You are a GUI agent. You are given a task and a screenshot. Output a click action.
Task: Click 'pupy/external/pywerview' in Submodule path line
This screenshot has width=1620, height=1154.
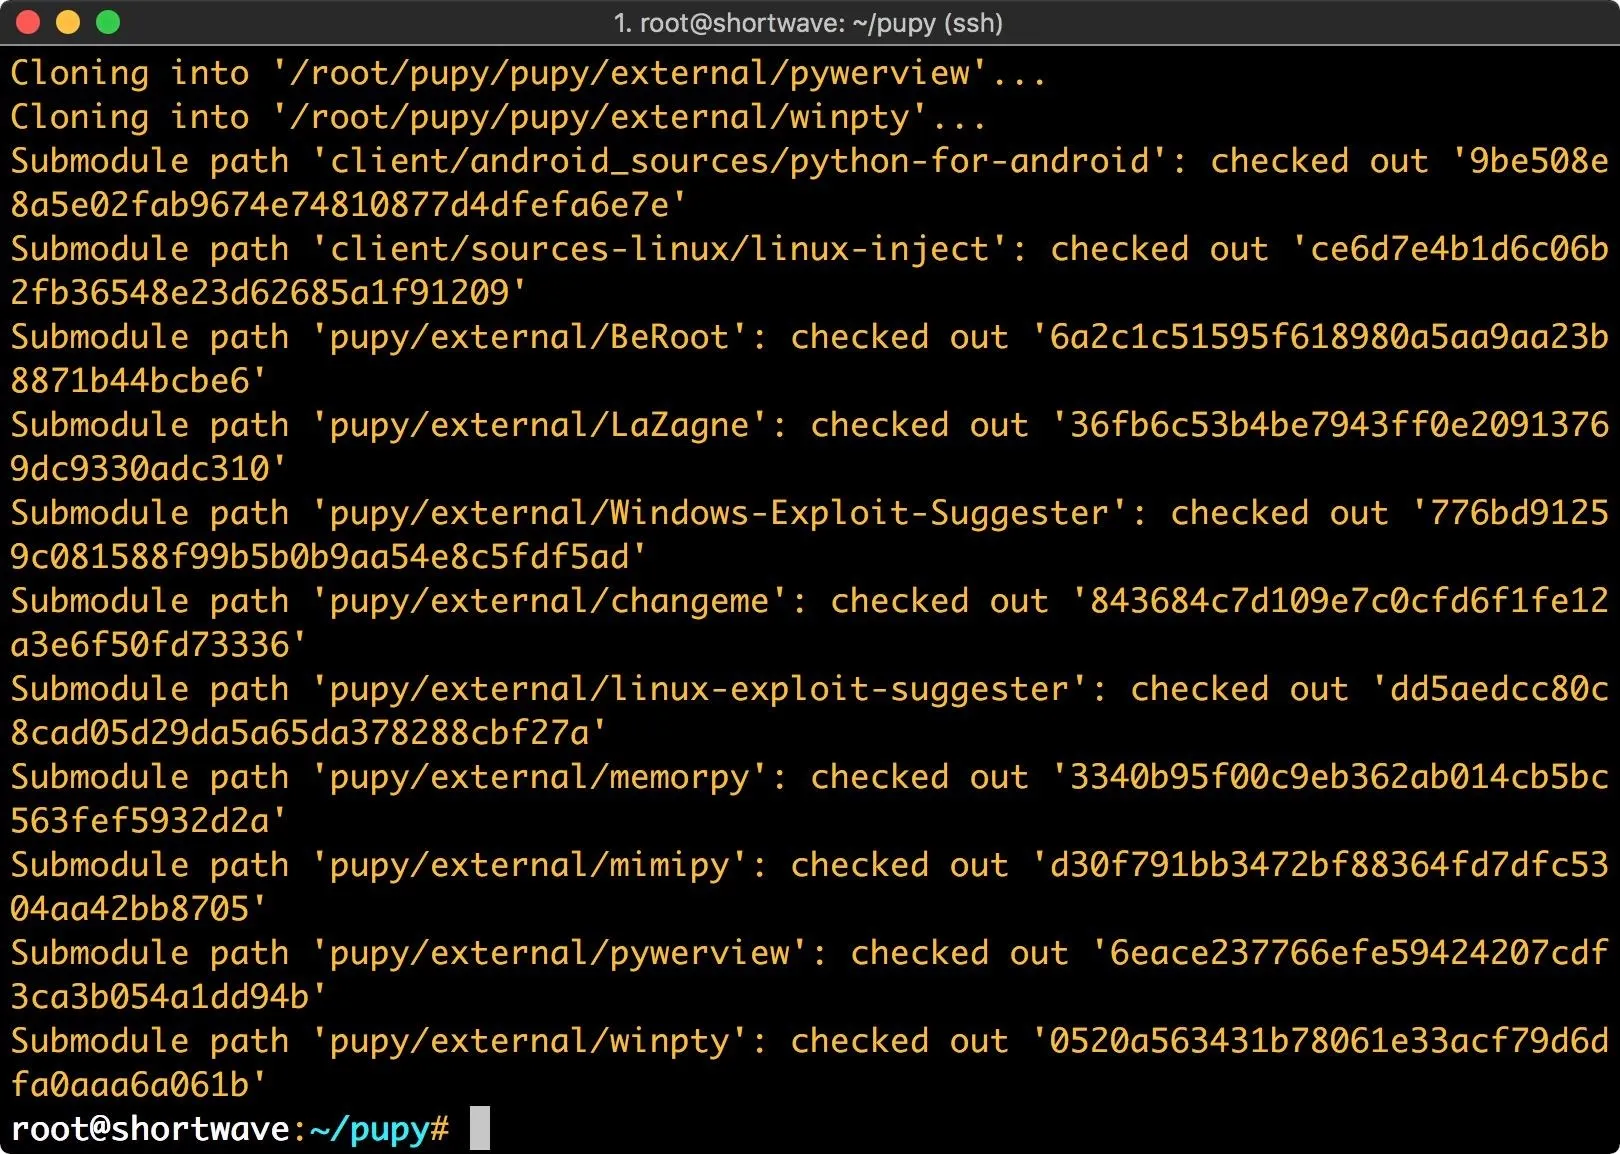coord(560,953)
